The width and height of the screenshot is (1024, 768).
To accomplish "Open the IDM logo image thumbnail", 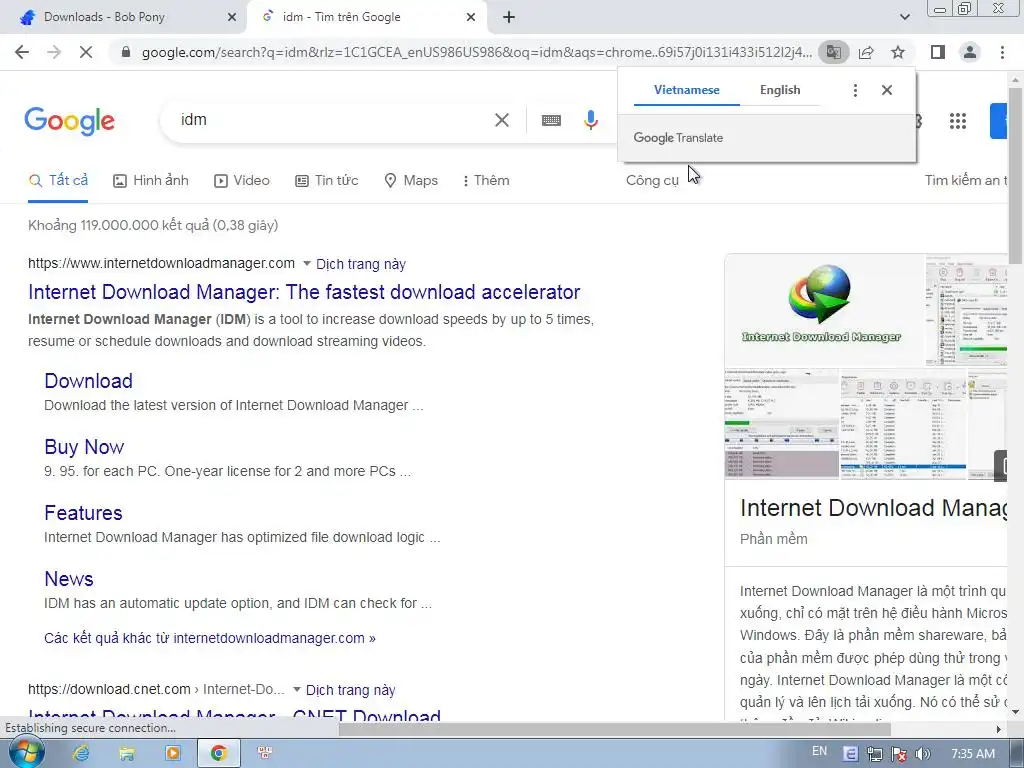I will pyautogui.click(x=824, y=310).
